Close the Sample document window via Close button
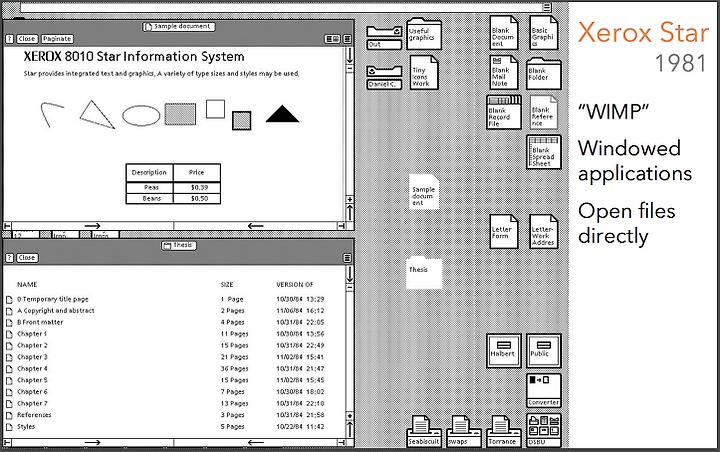Screen dimensions: 720x452 [x=27, y=39]
